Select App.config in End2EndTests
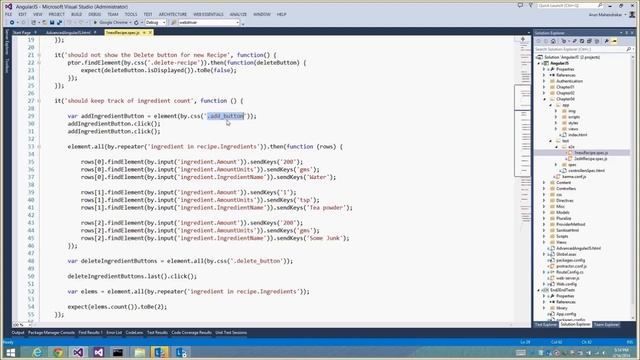The width and height of the screenshot is (640, 360). coord(566,314)
